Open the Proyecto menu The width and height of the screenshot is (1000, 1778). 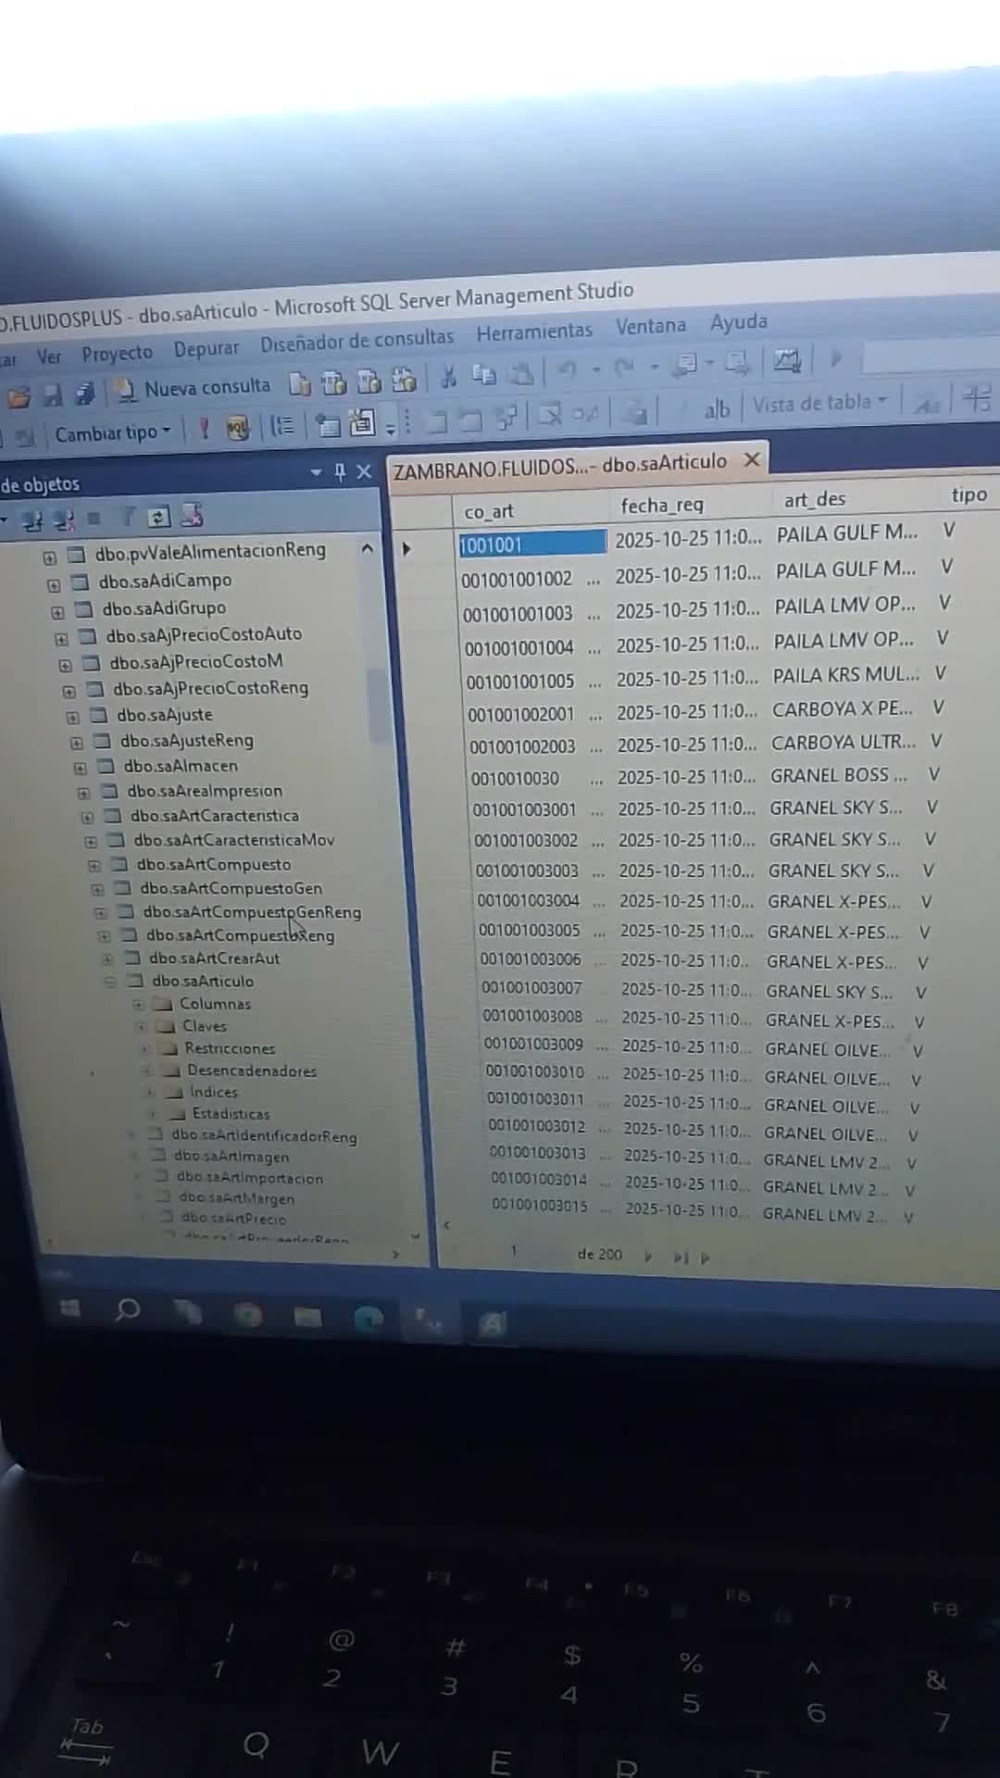[117, 354]
